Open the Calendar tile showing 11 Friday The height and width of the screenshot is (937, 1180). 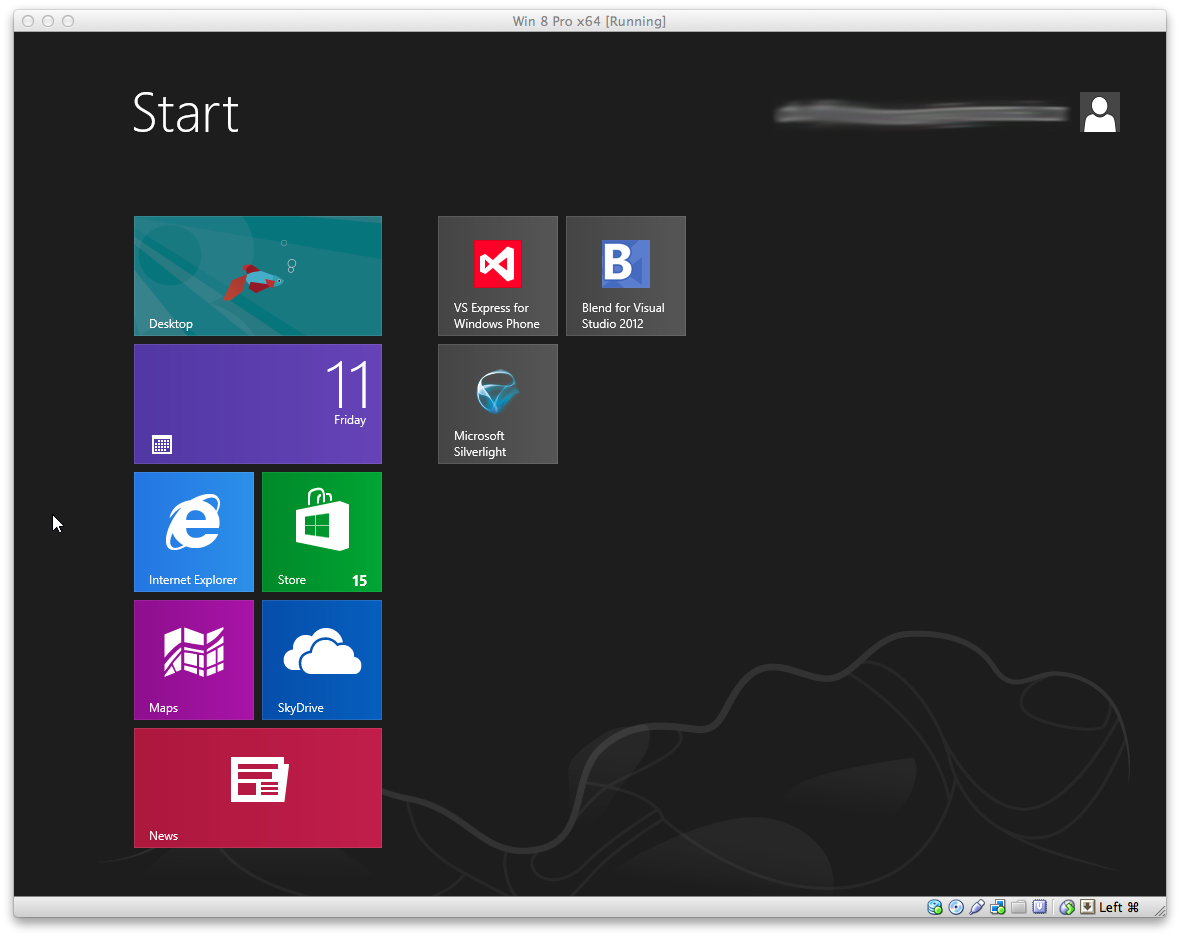pos(257,403)
